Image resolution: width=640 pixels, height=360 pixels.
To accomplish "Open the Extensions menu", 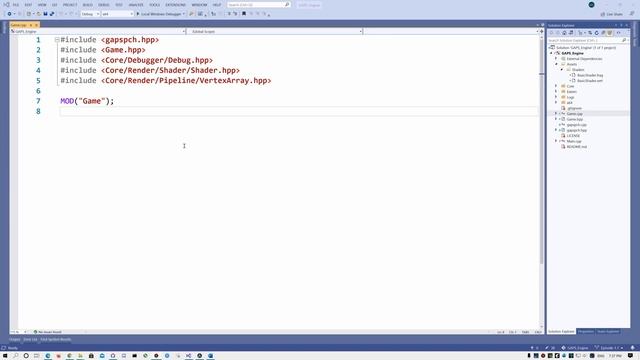I will pyautogui.click(x=176, y=5).
